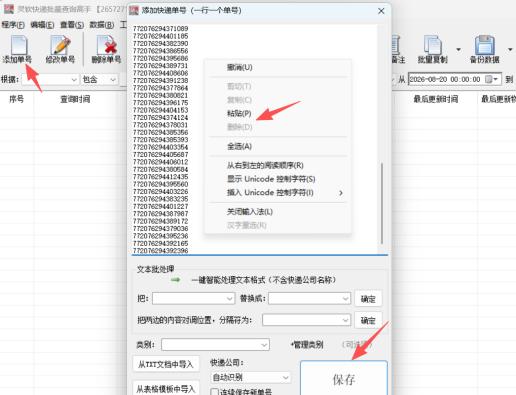This screenshot has width=516, height=395.
Task: Click 确定 next to 分隔符为 field
Action: pyautogui.click(x=368, y=320)
